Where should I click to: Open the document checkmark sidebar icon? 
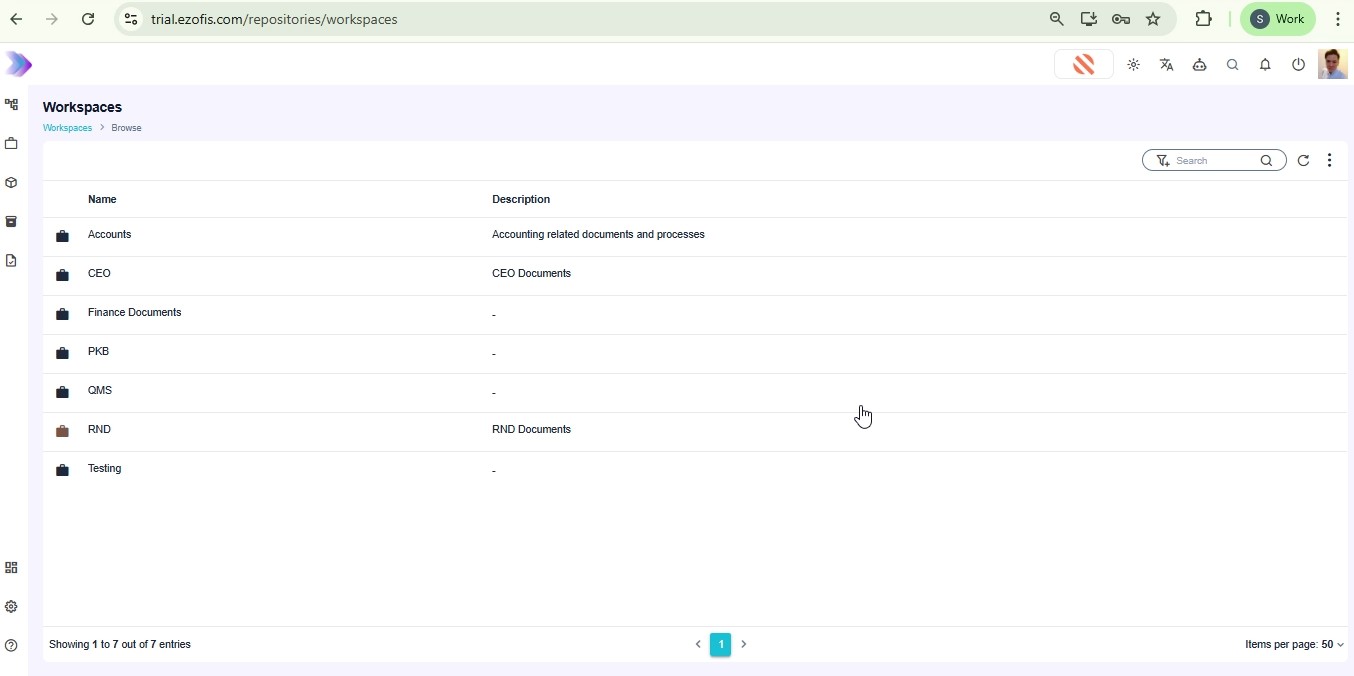point(12,261)
